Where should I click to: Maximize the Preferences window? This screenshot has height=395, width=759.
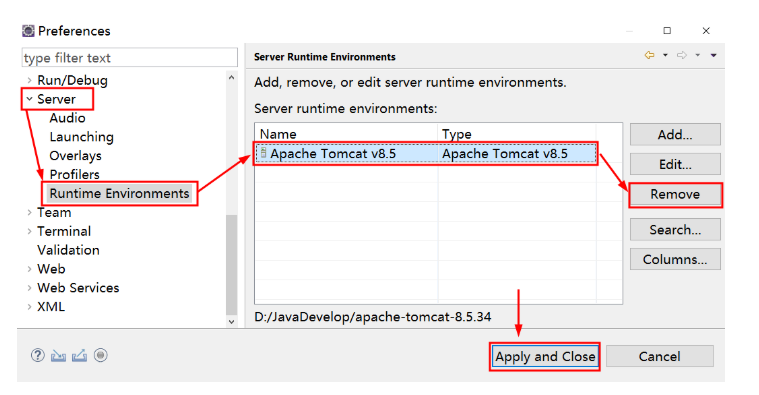pos(667,30)
